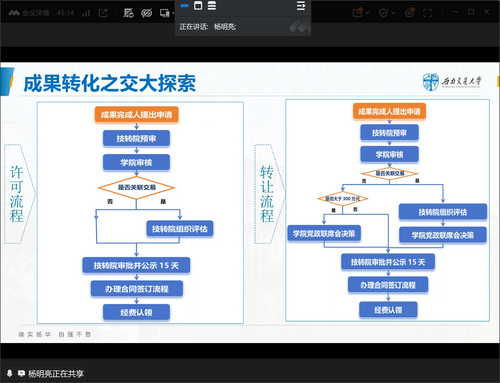Click 办理合同签订流程 box in 转让流程 chart
500x383 pixels.
click(x=388, y=285)
